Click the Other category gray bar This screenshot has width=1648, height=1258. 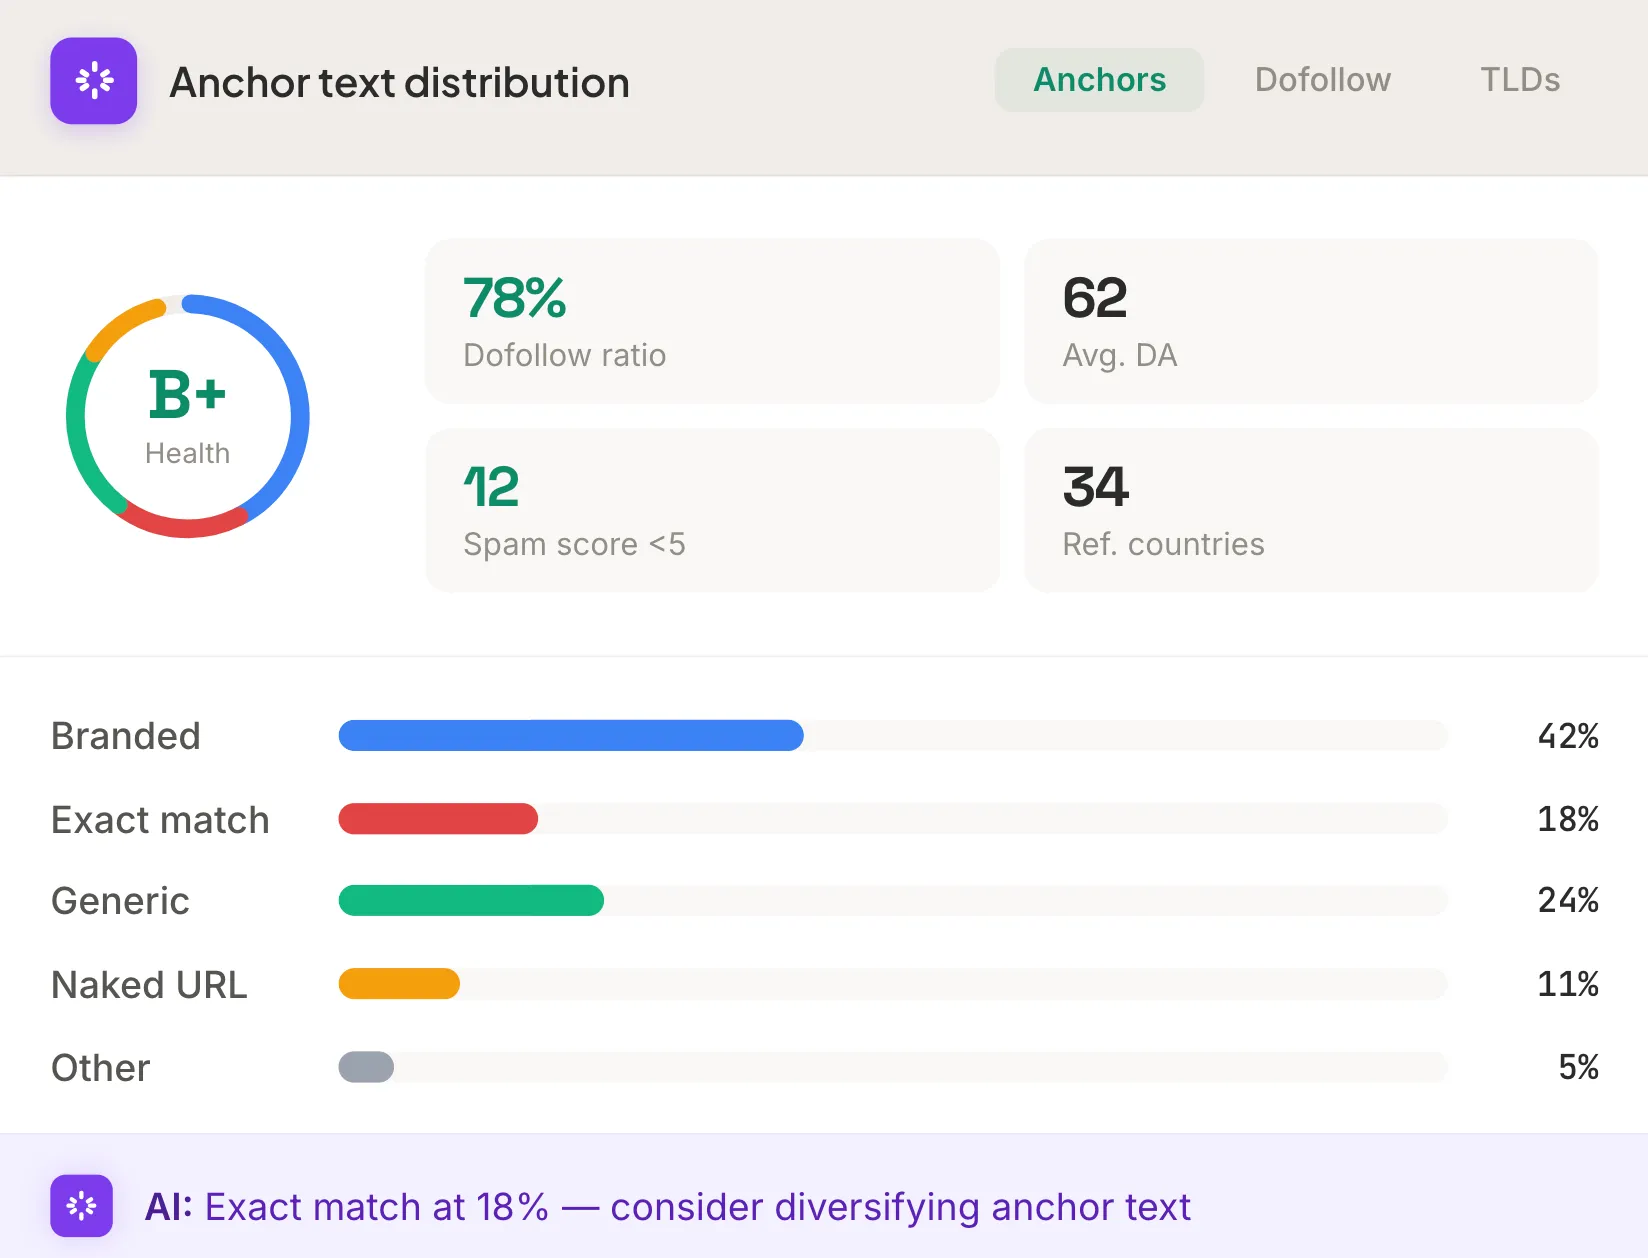(366, 1067)
